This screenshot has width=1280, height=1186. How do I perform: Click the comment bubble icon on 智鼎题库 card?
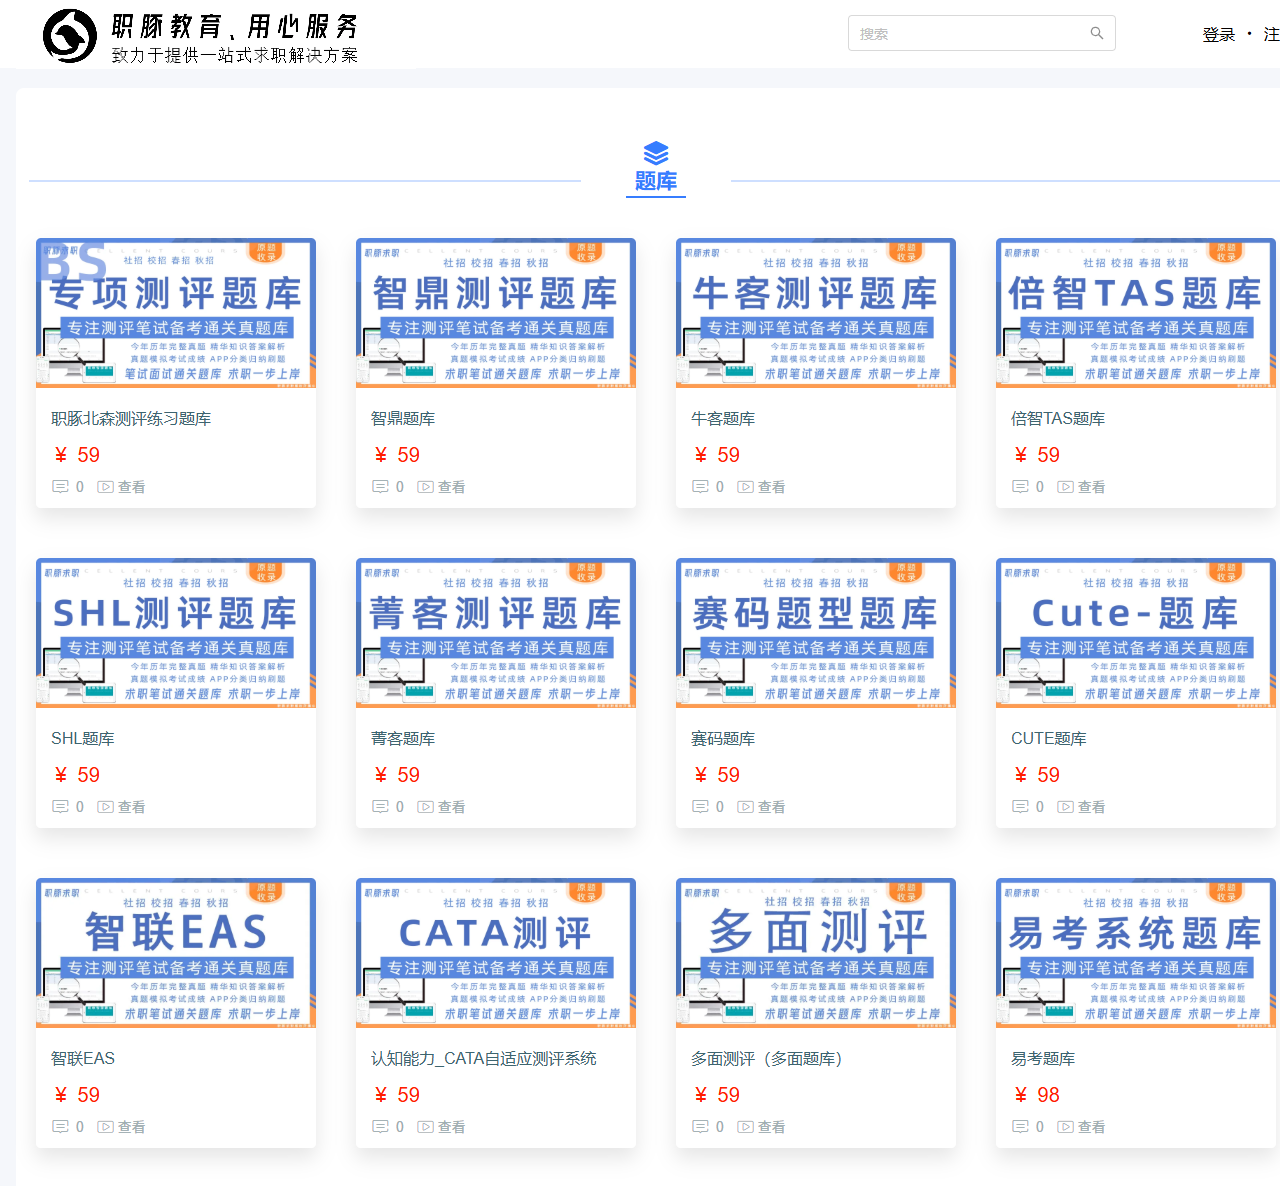[382, 486]
